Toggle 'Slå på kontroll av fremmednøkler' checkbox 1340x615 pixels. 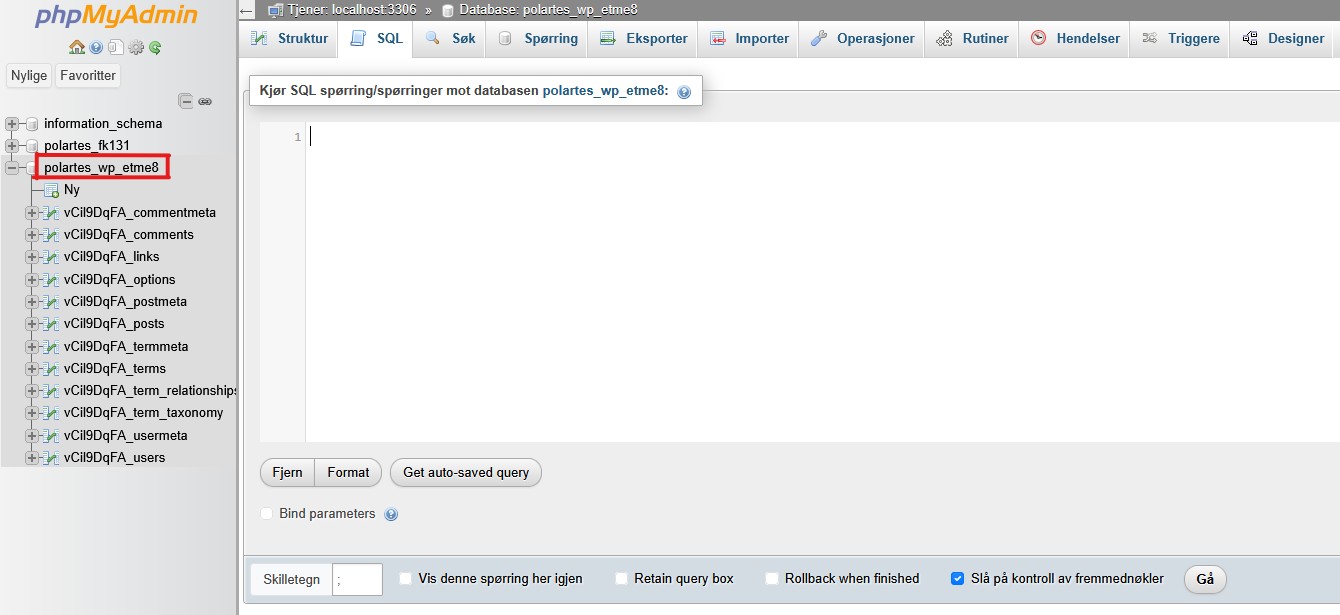957,578
